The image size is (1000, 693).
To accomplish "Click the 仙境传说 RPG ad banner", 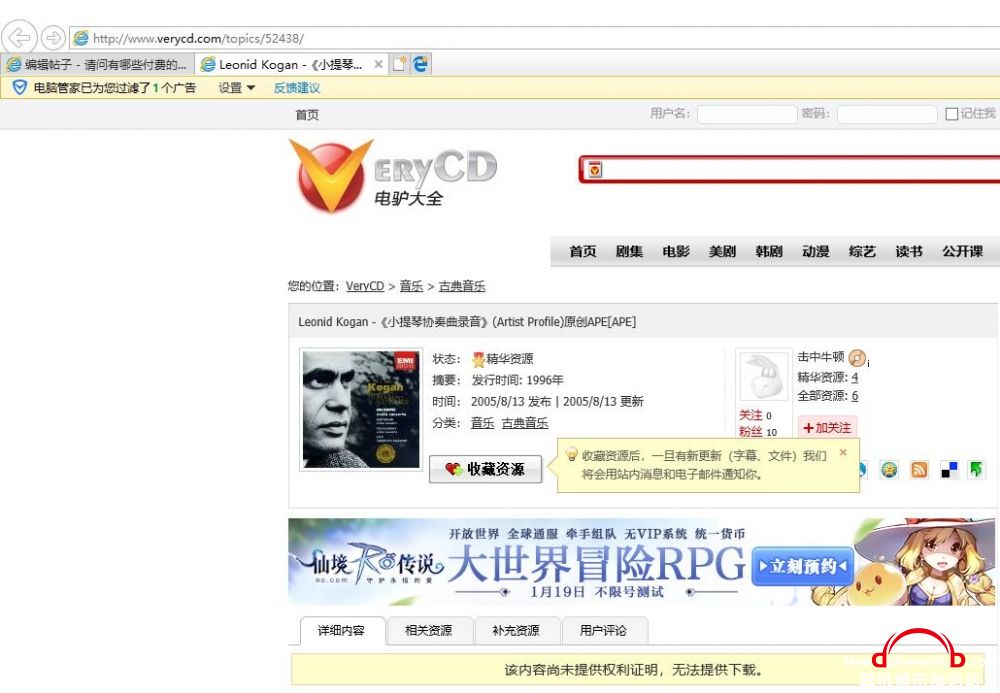I will pyautogui.click(x=641, y=562).
